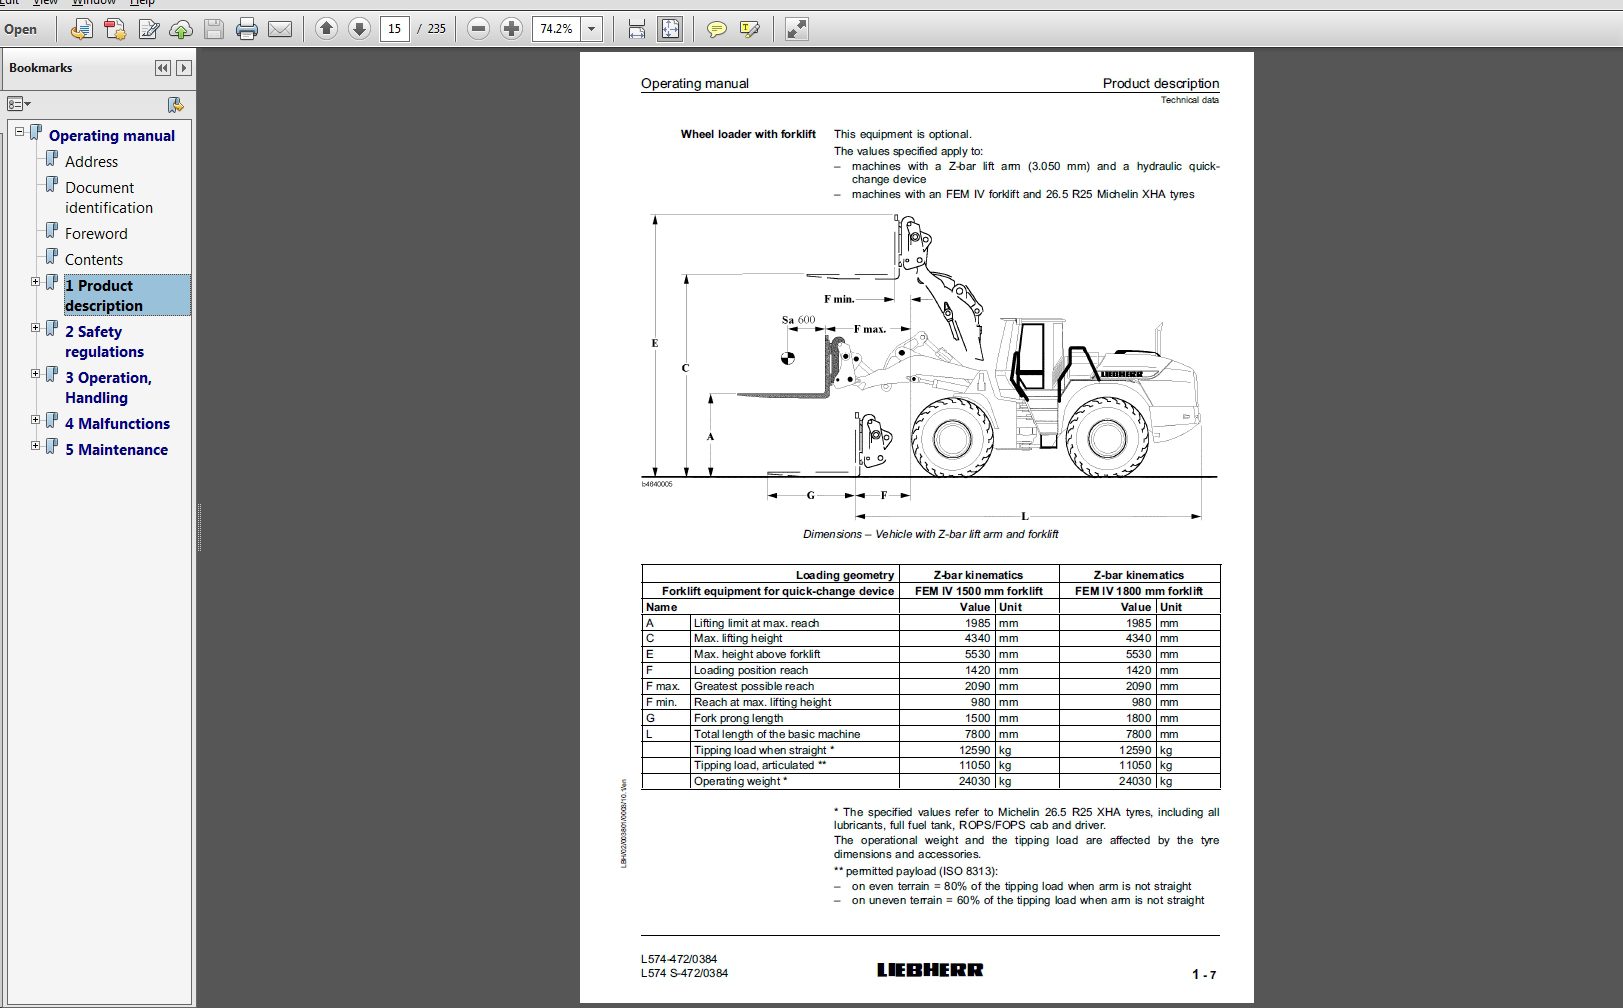This screenshot has height=1008, width=1623.
Task: Click the Max. lifting height table row
Action: click(931, 638)
